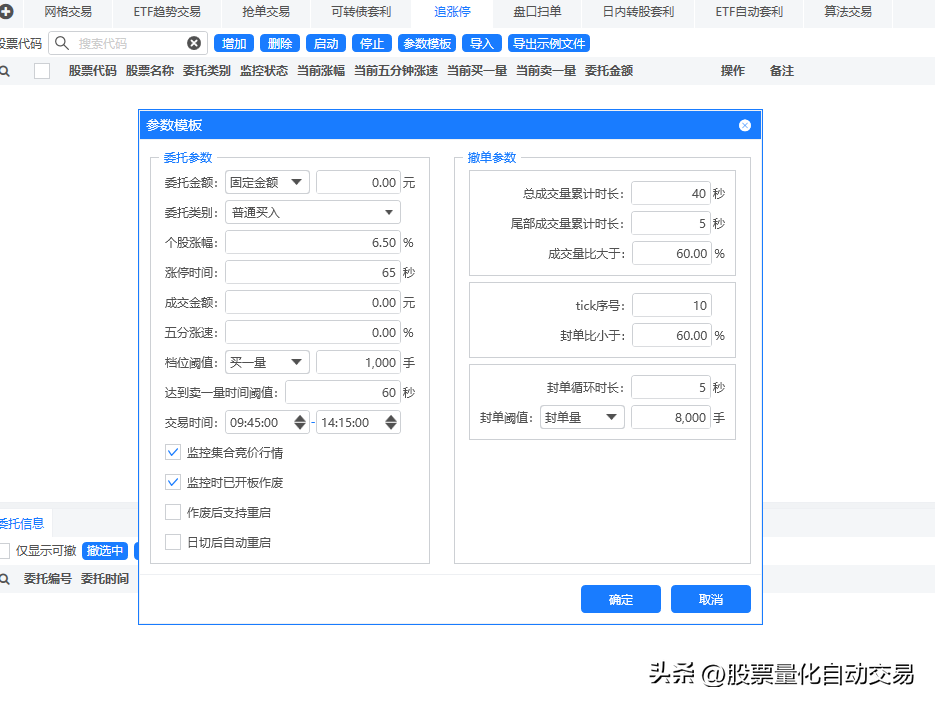The width and height of the screenshot is (935, 705).
Task: Click the end time 14:15:00 spinner
Action: click(x=391, y=422)
